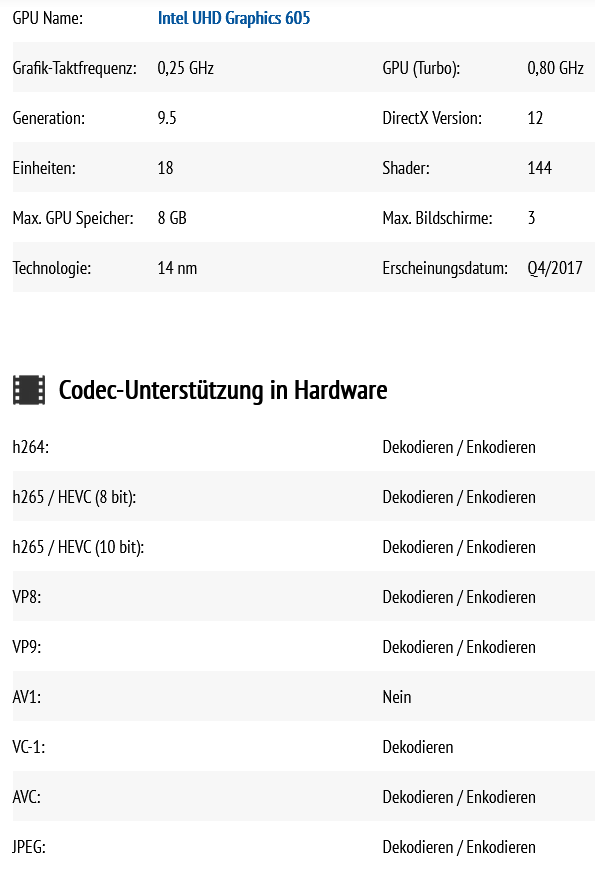
Task: Click the h265 / HEVC (10 bit) label
Action: (78, 547)
